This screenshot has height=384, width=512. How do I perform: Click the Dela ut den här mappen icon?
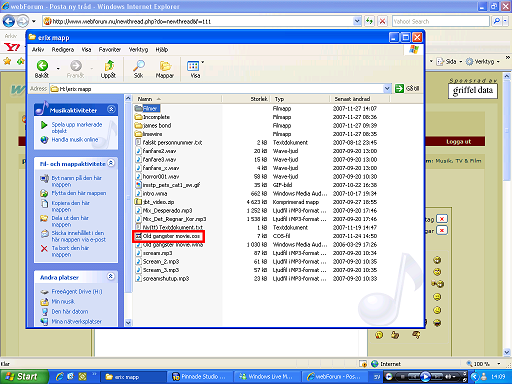[x=44, y=218]
